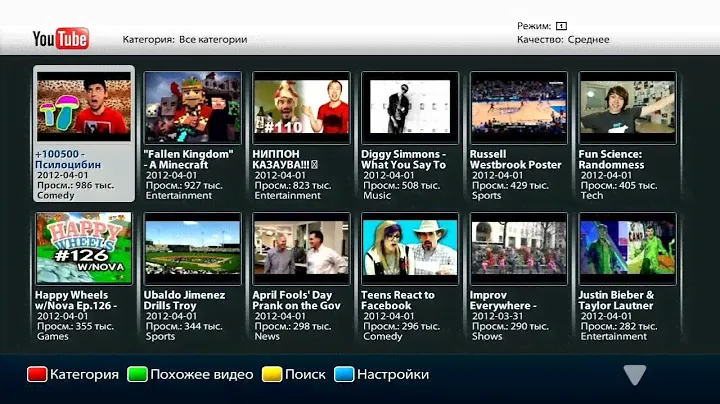Click the Режим mode indicator icon

[x=561, y=25]
